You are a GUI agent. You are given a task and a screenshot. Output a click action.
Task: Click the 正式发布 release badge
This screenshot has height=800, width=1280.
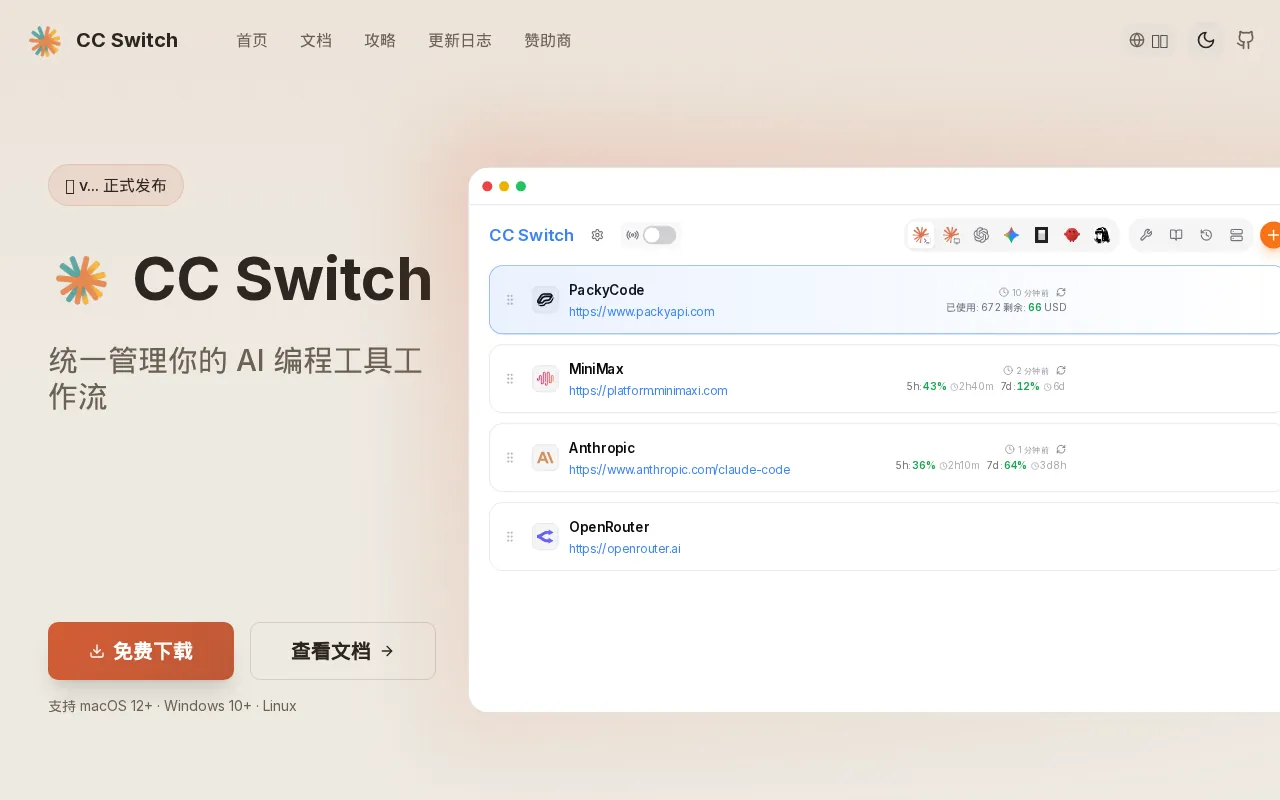(x=116, y=185)
